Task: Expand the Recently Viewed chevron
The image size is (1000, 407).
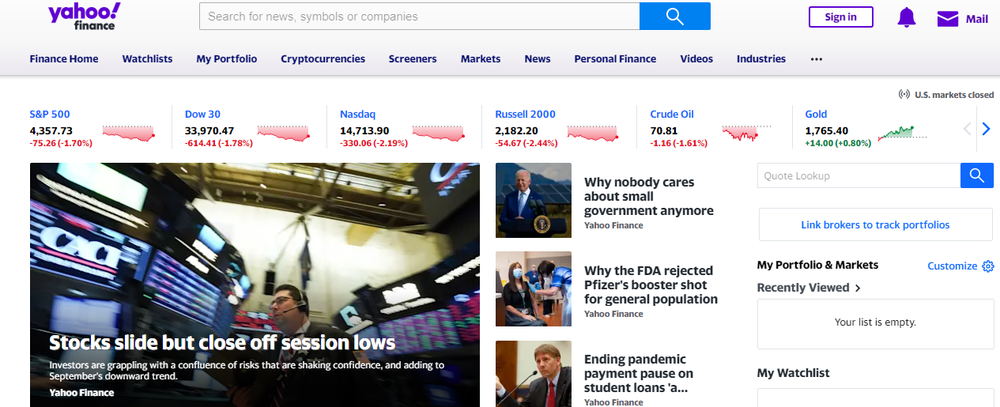Action: pyautogui.click(x=858, y=288)
